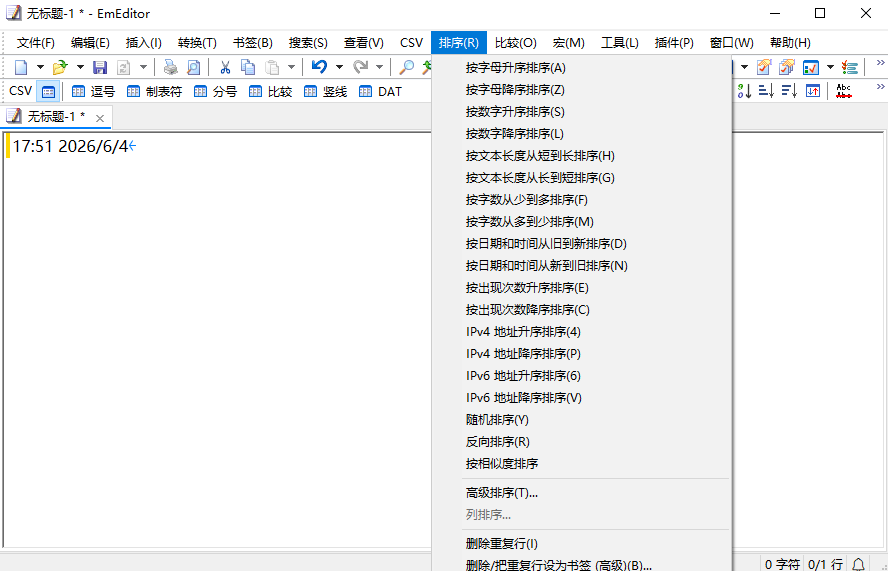Click the notification bell in status bar
Screen dimensions: 888x571
tap(859, 564)
